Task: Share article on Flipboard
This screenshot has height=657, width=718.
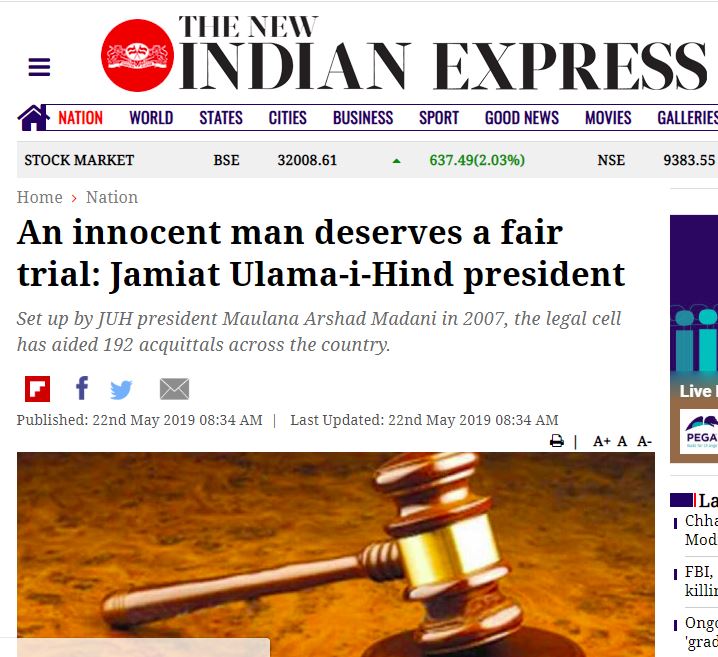Action: (x=38, y=389)
